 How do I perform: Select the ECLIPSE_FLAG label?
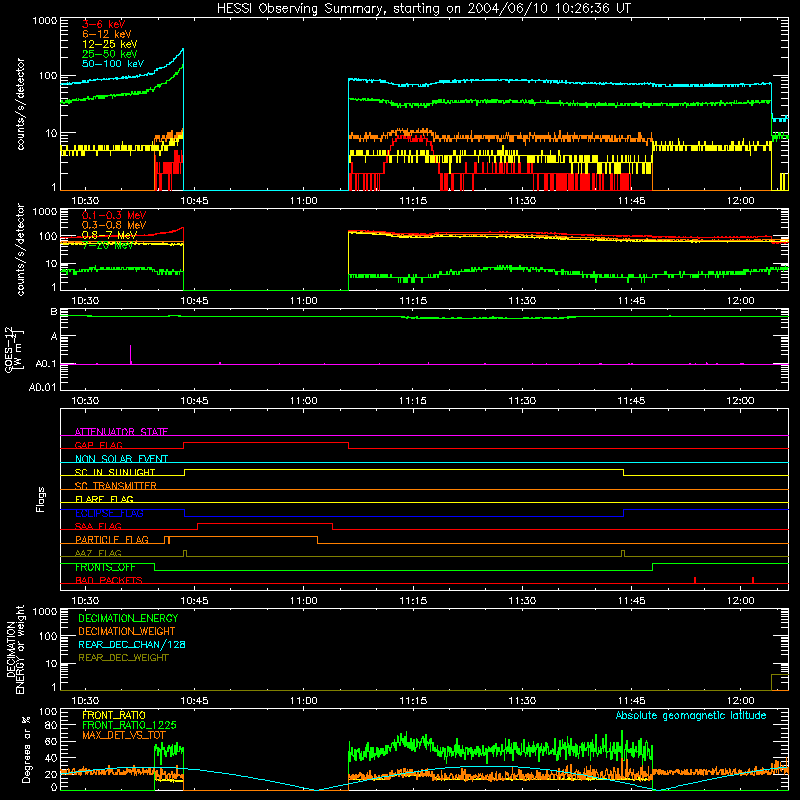(x=109, y=513)
